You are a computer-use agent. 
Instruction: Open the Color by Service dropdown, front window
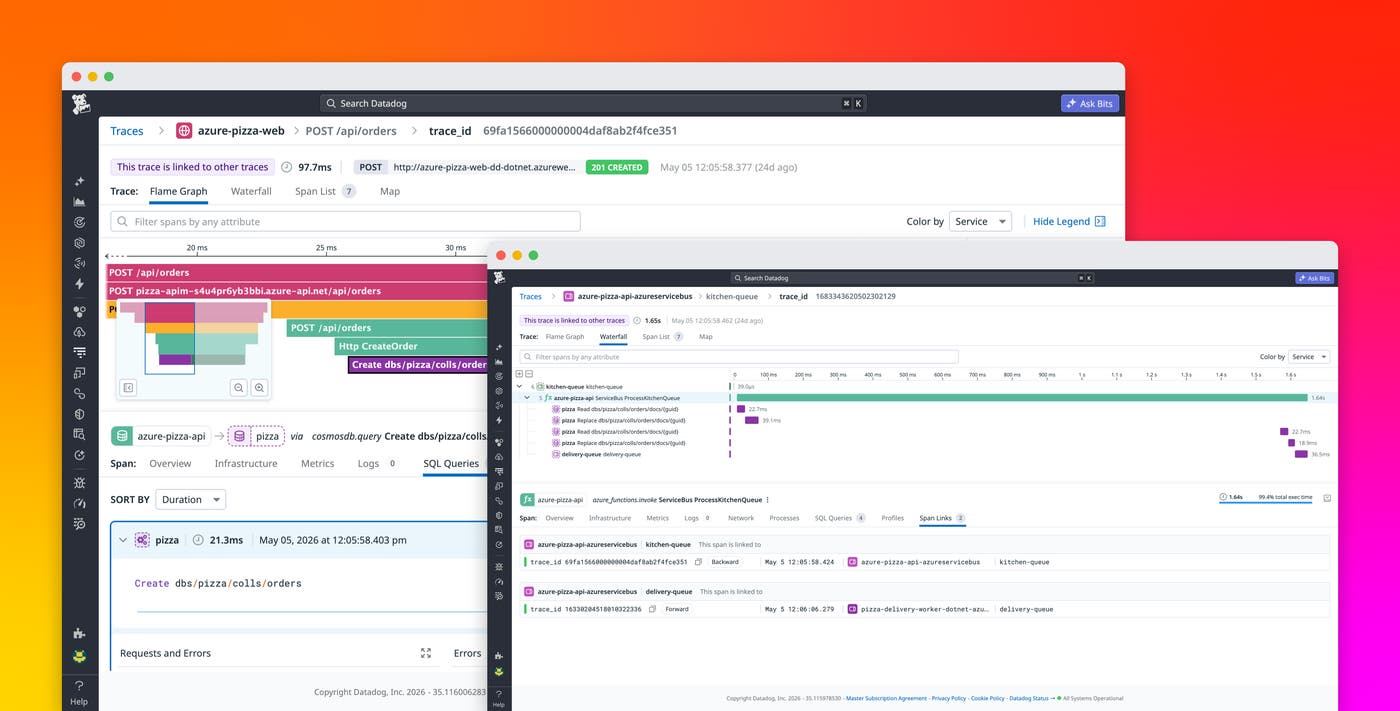(1309, 357)
